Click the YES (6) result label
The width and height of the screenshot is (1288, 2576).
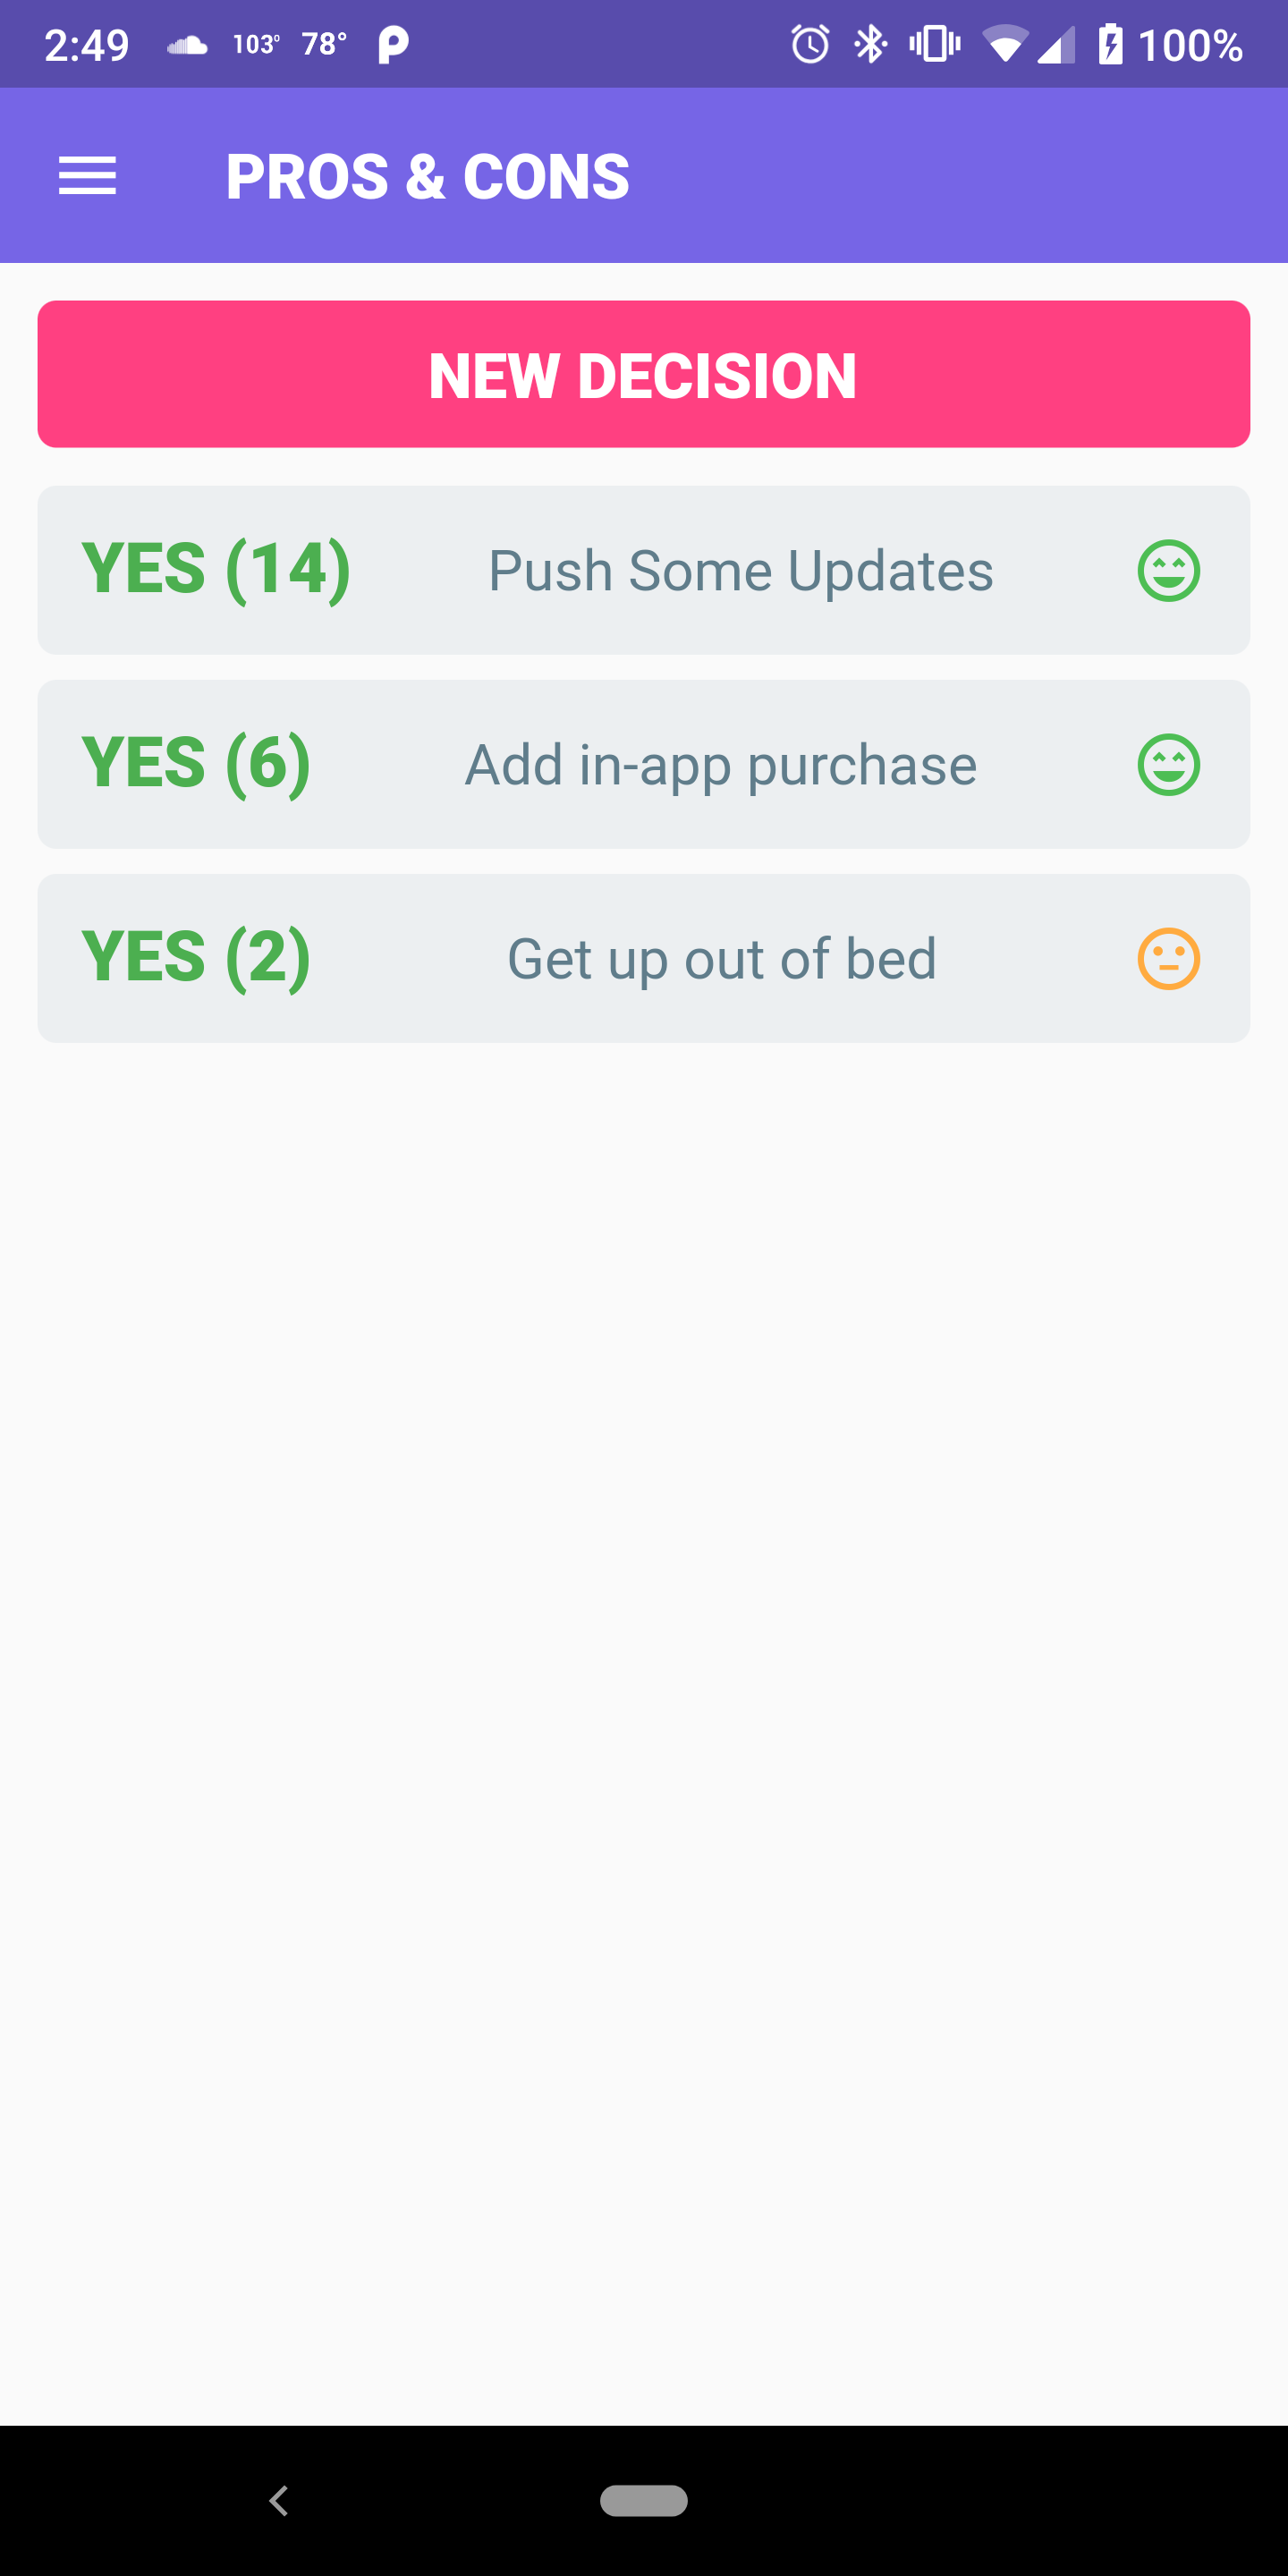pos(196,764)
